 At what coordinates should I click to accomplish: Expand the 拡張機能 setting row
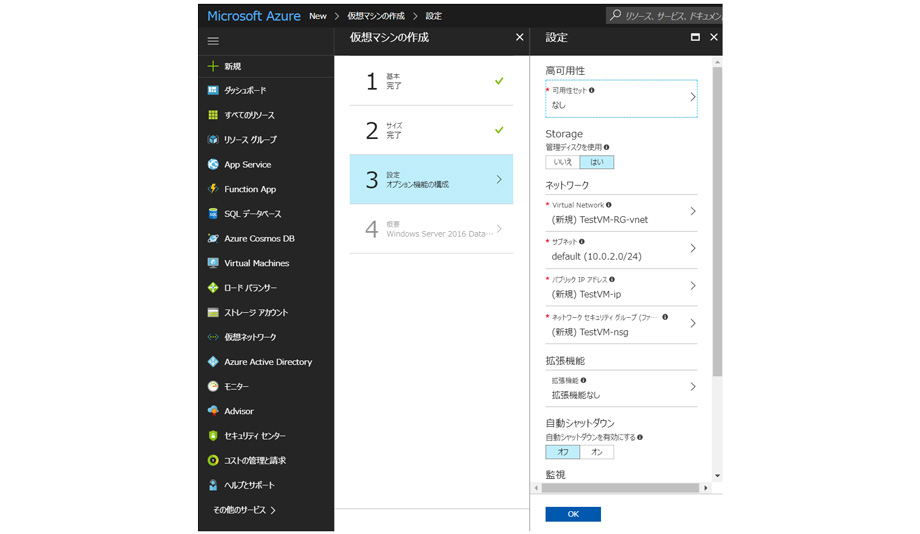[x=620, y=388]
